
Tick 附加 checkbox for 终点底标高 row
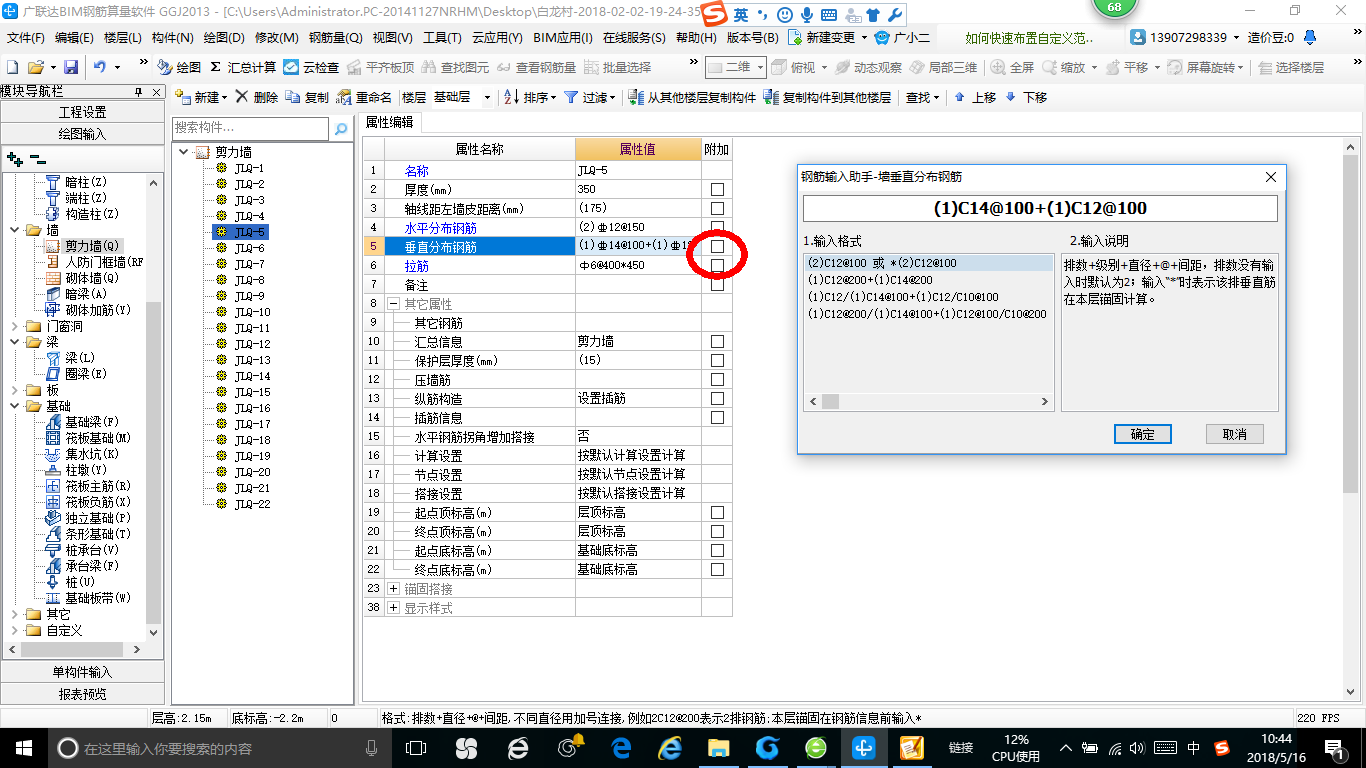pos(717,569)
